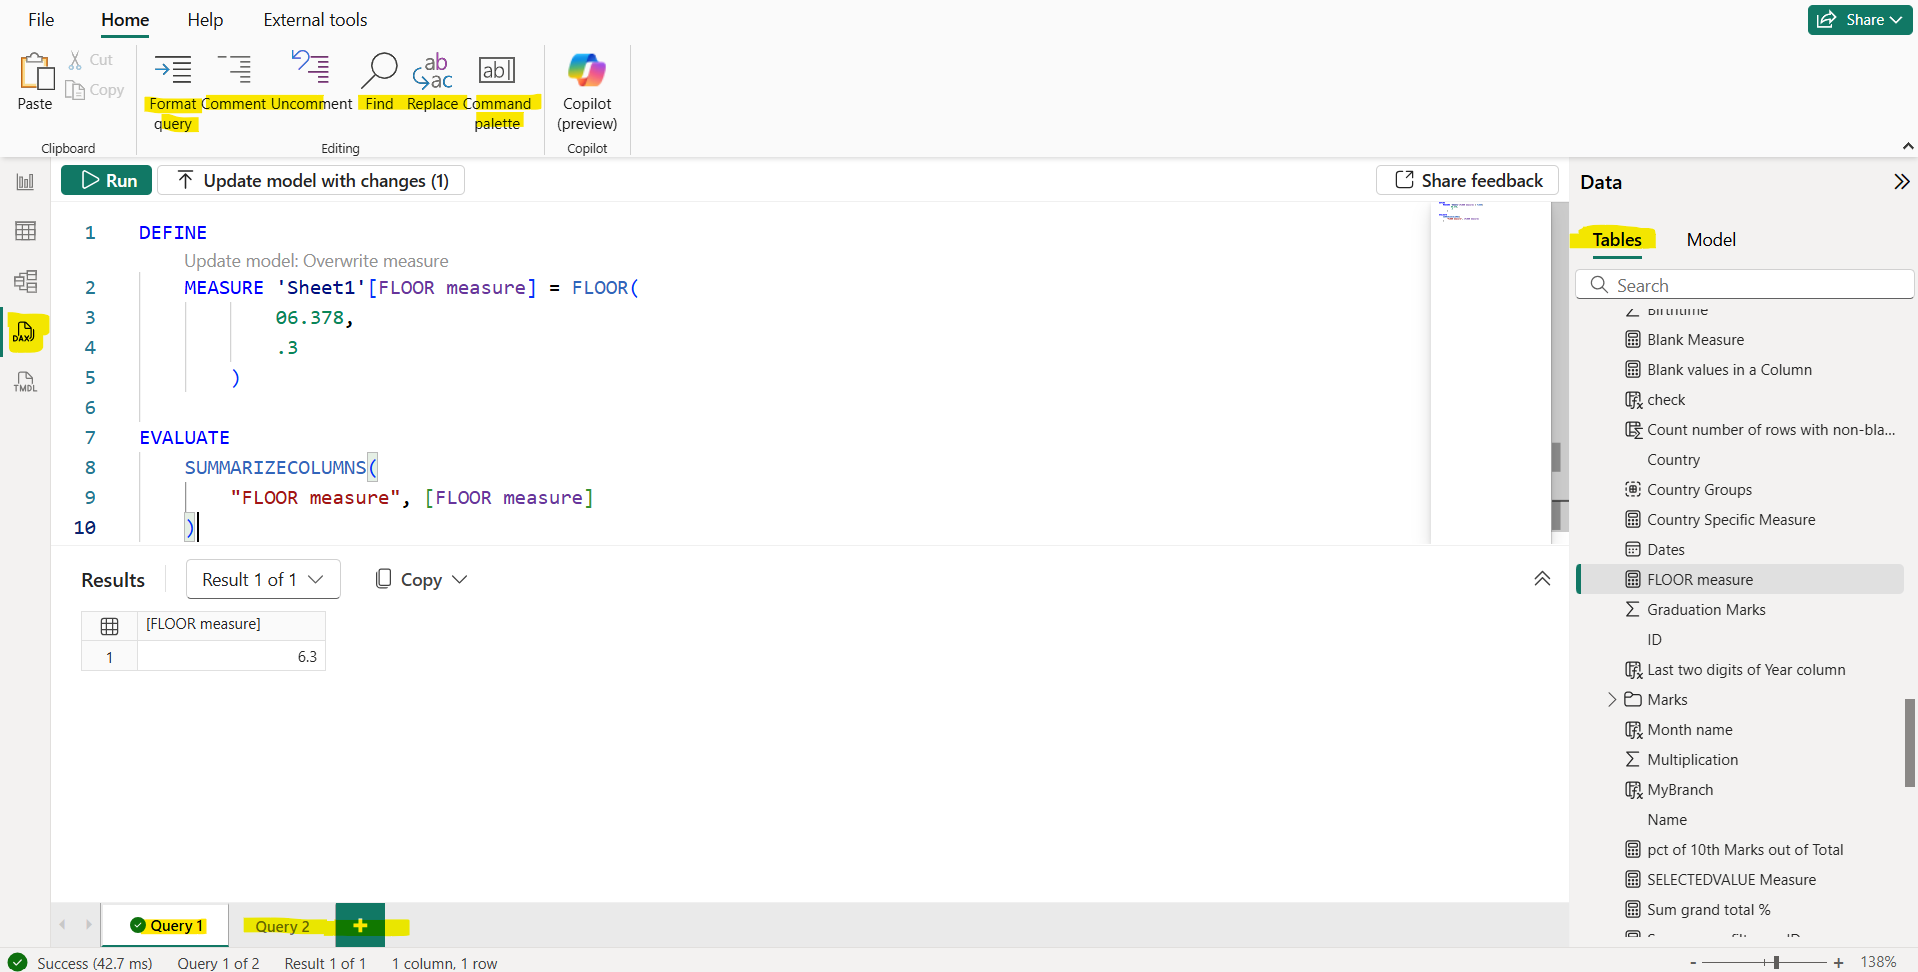Switch to Table view in the sidebar
Image resolution: width=1918 pixels, height=972 pixels.
click(25, 230)
